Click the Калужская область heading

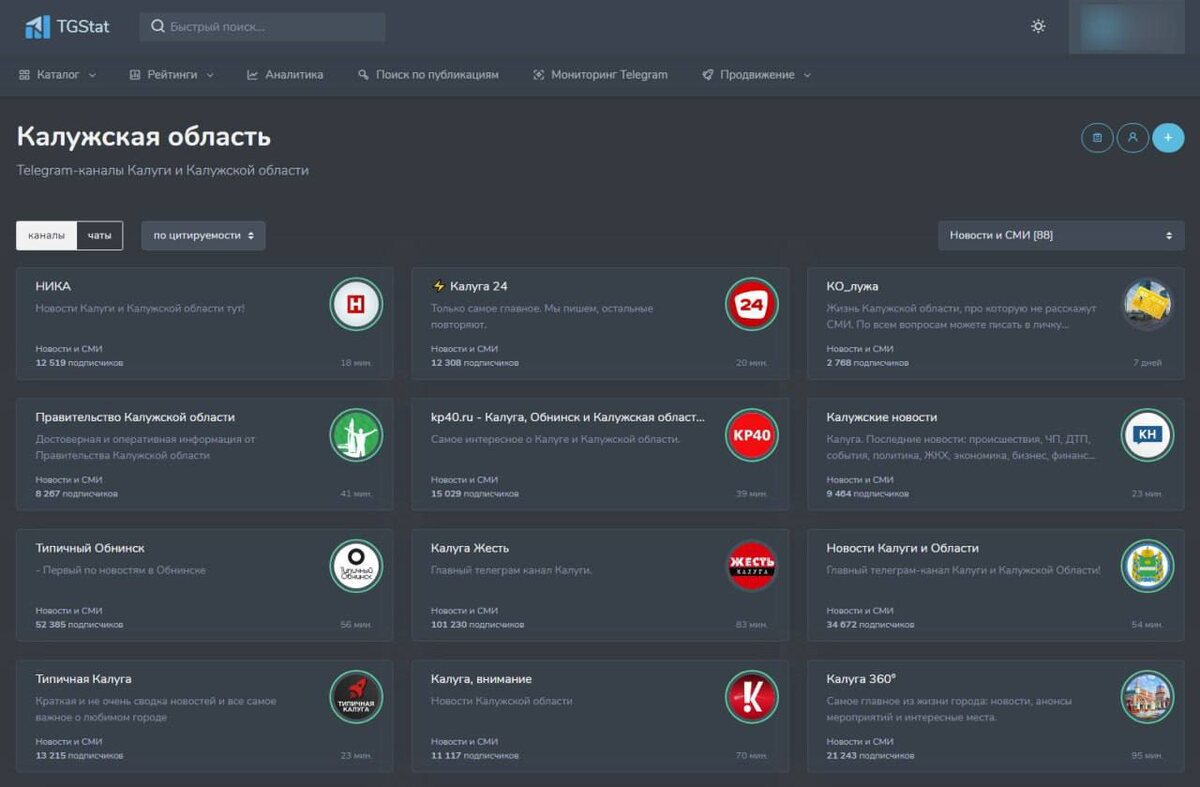click(144, 137)
